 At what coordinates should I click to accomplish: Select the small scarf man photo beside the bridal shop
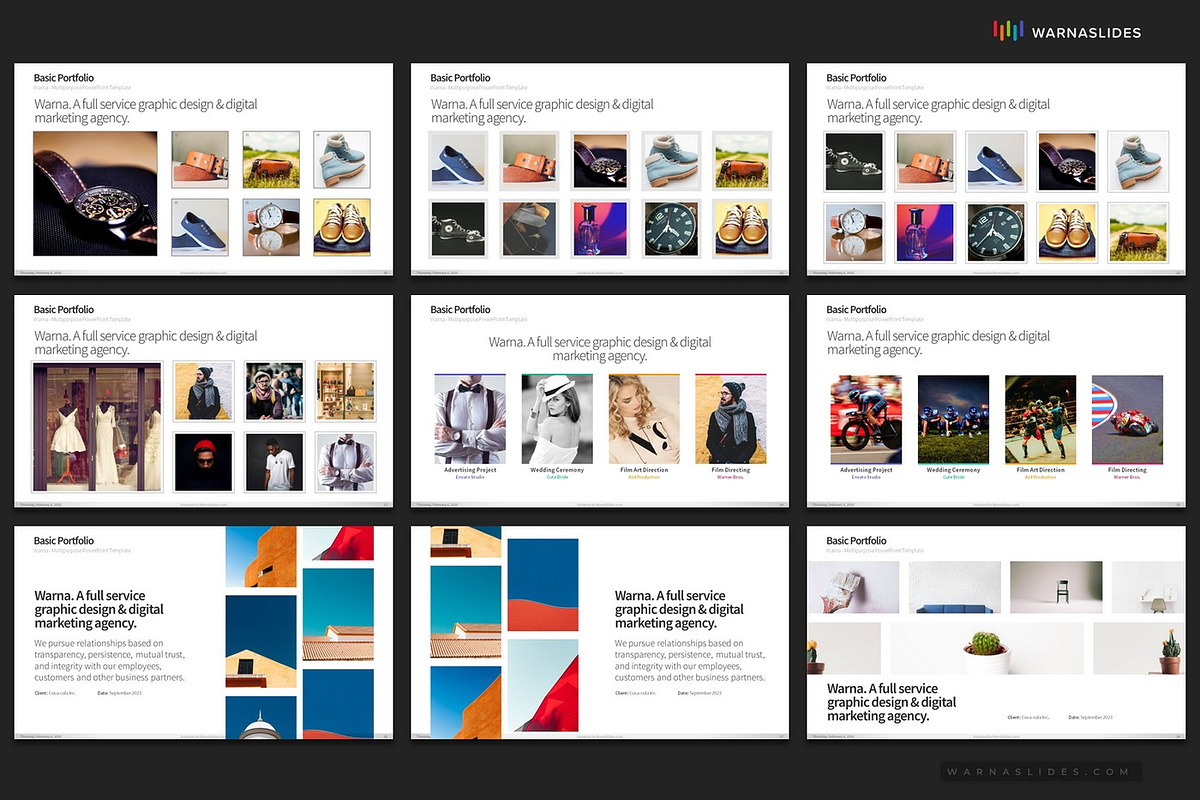(203, 391)
